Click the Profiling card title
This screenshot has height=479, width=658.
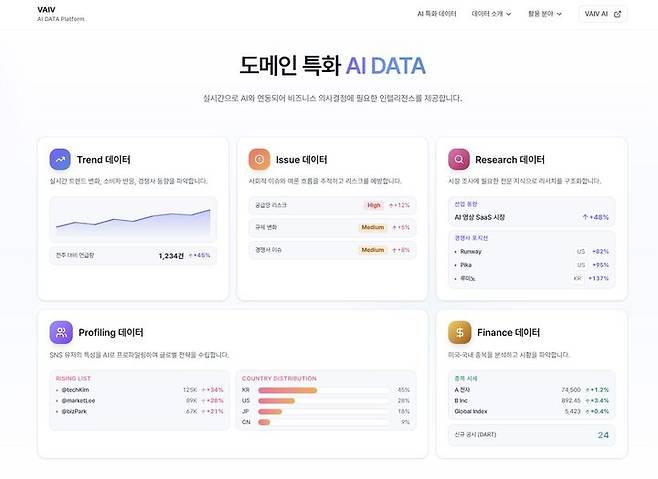(111, 332)
